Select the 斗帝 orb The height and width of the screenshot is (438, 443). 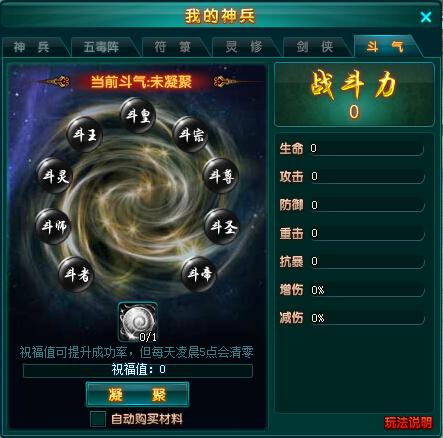coord(199,275)
